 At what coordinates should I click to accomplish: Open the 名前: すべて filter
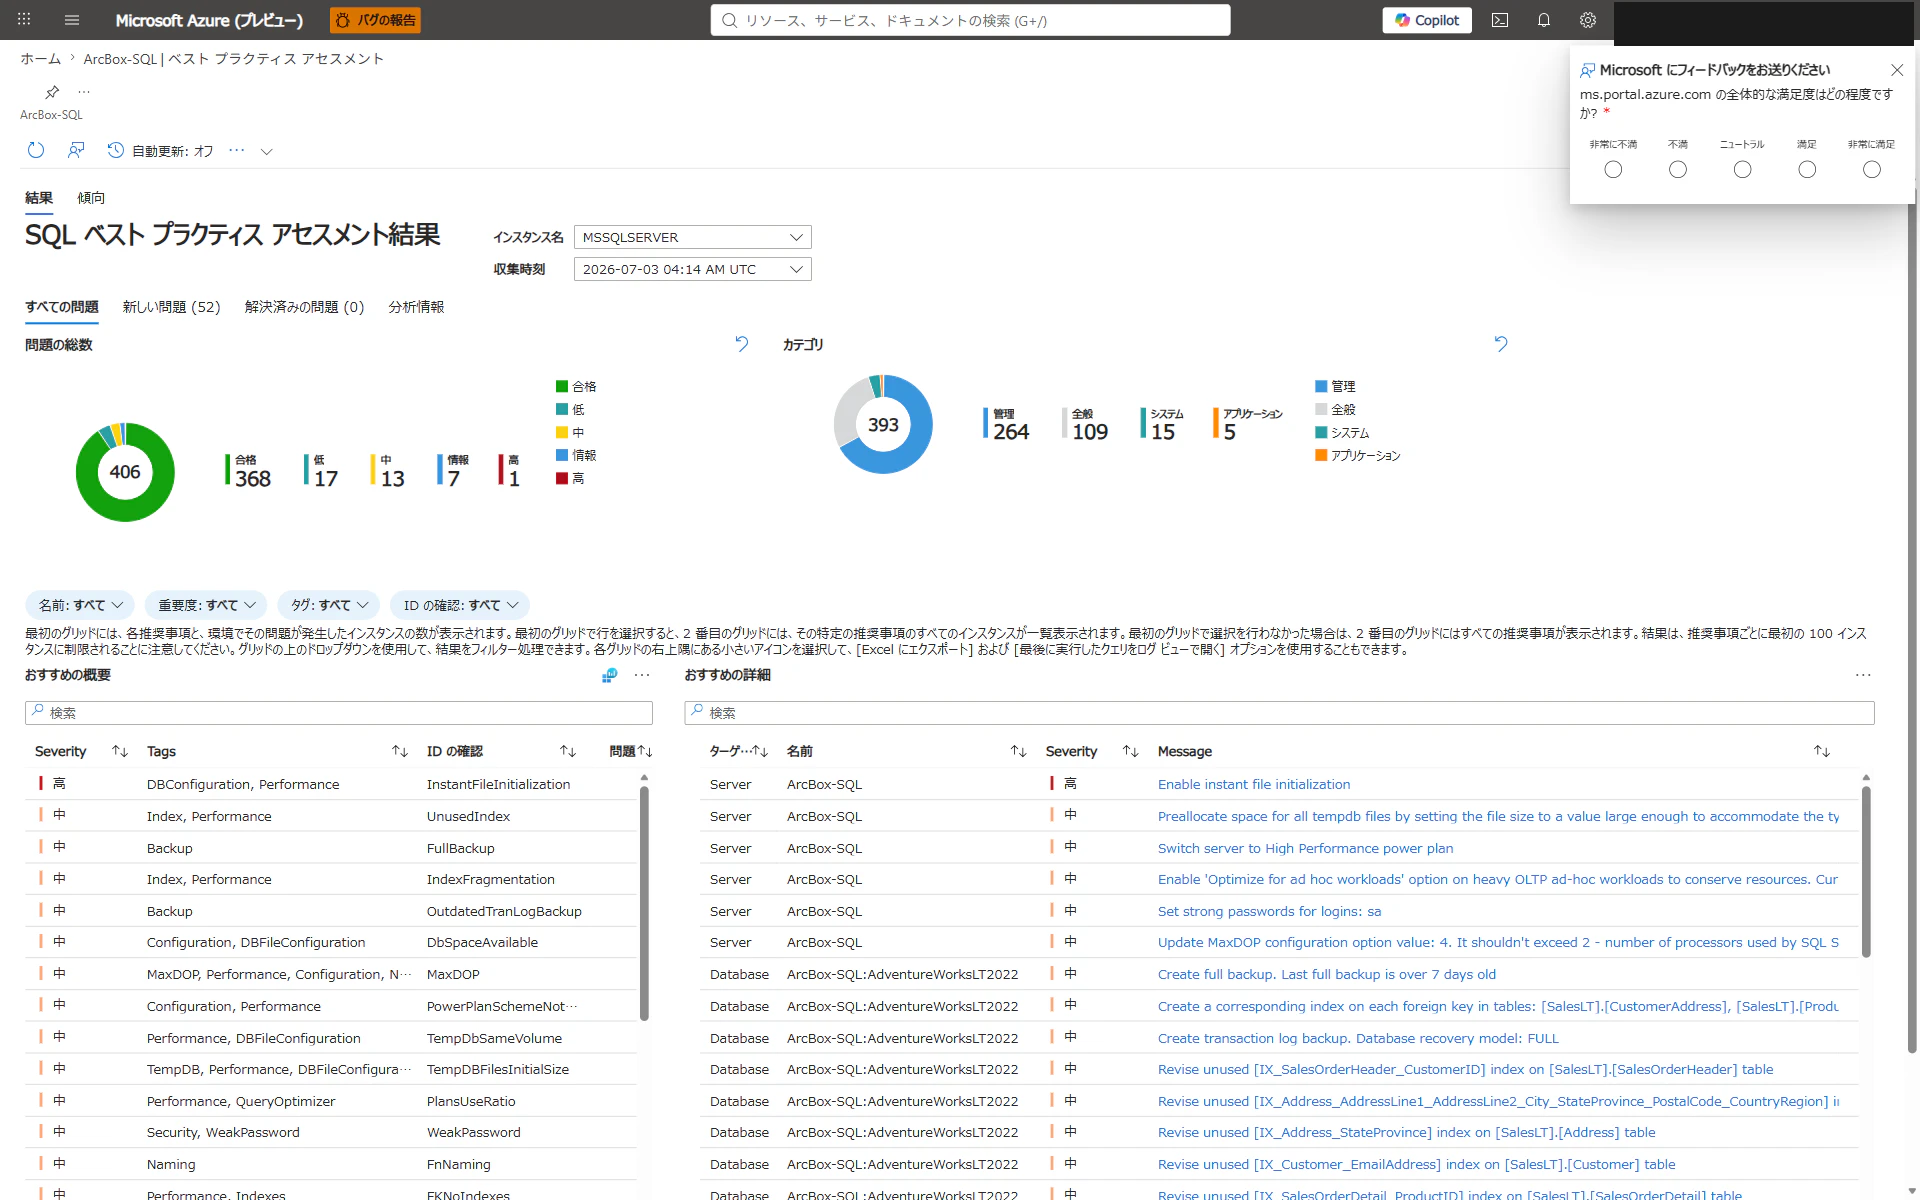(80, 605)
